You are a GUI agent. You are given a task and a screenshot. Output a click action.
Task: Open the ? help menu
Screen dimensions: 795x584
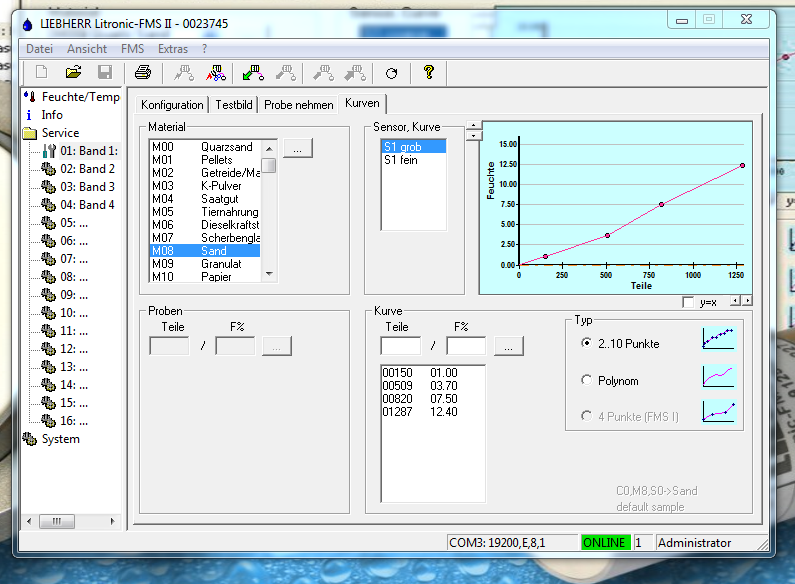pyautogui.click(x=204, y=49)
